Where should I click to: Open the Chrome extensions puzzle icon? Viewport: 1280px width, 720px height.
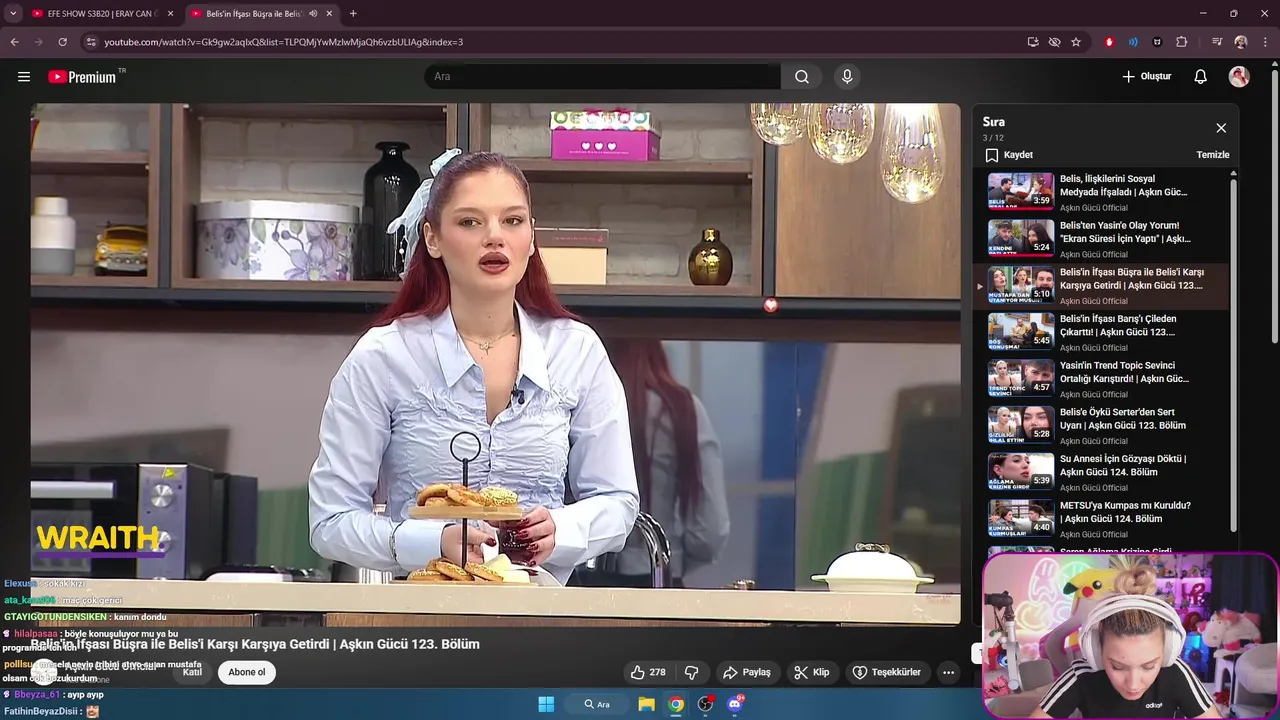pos(1182,42)
